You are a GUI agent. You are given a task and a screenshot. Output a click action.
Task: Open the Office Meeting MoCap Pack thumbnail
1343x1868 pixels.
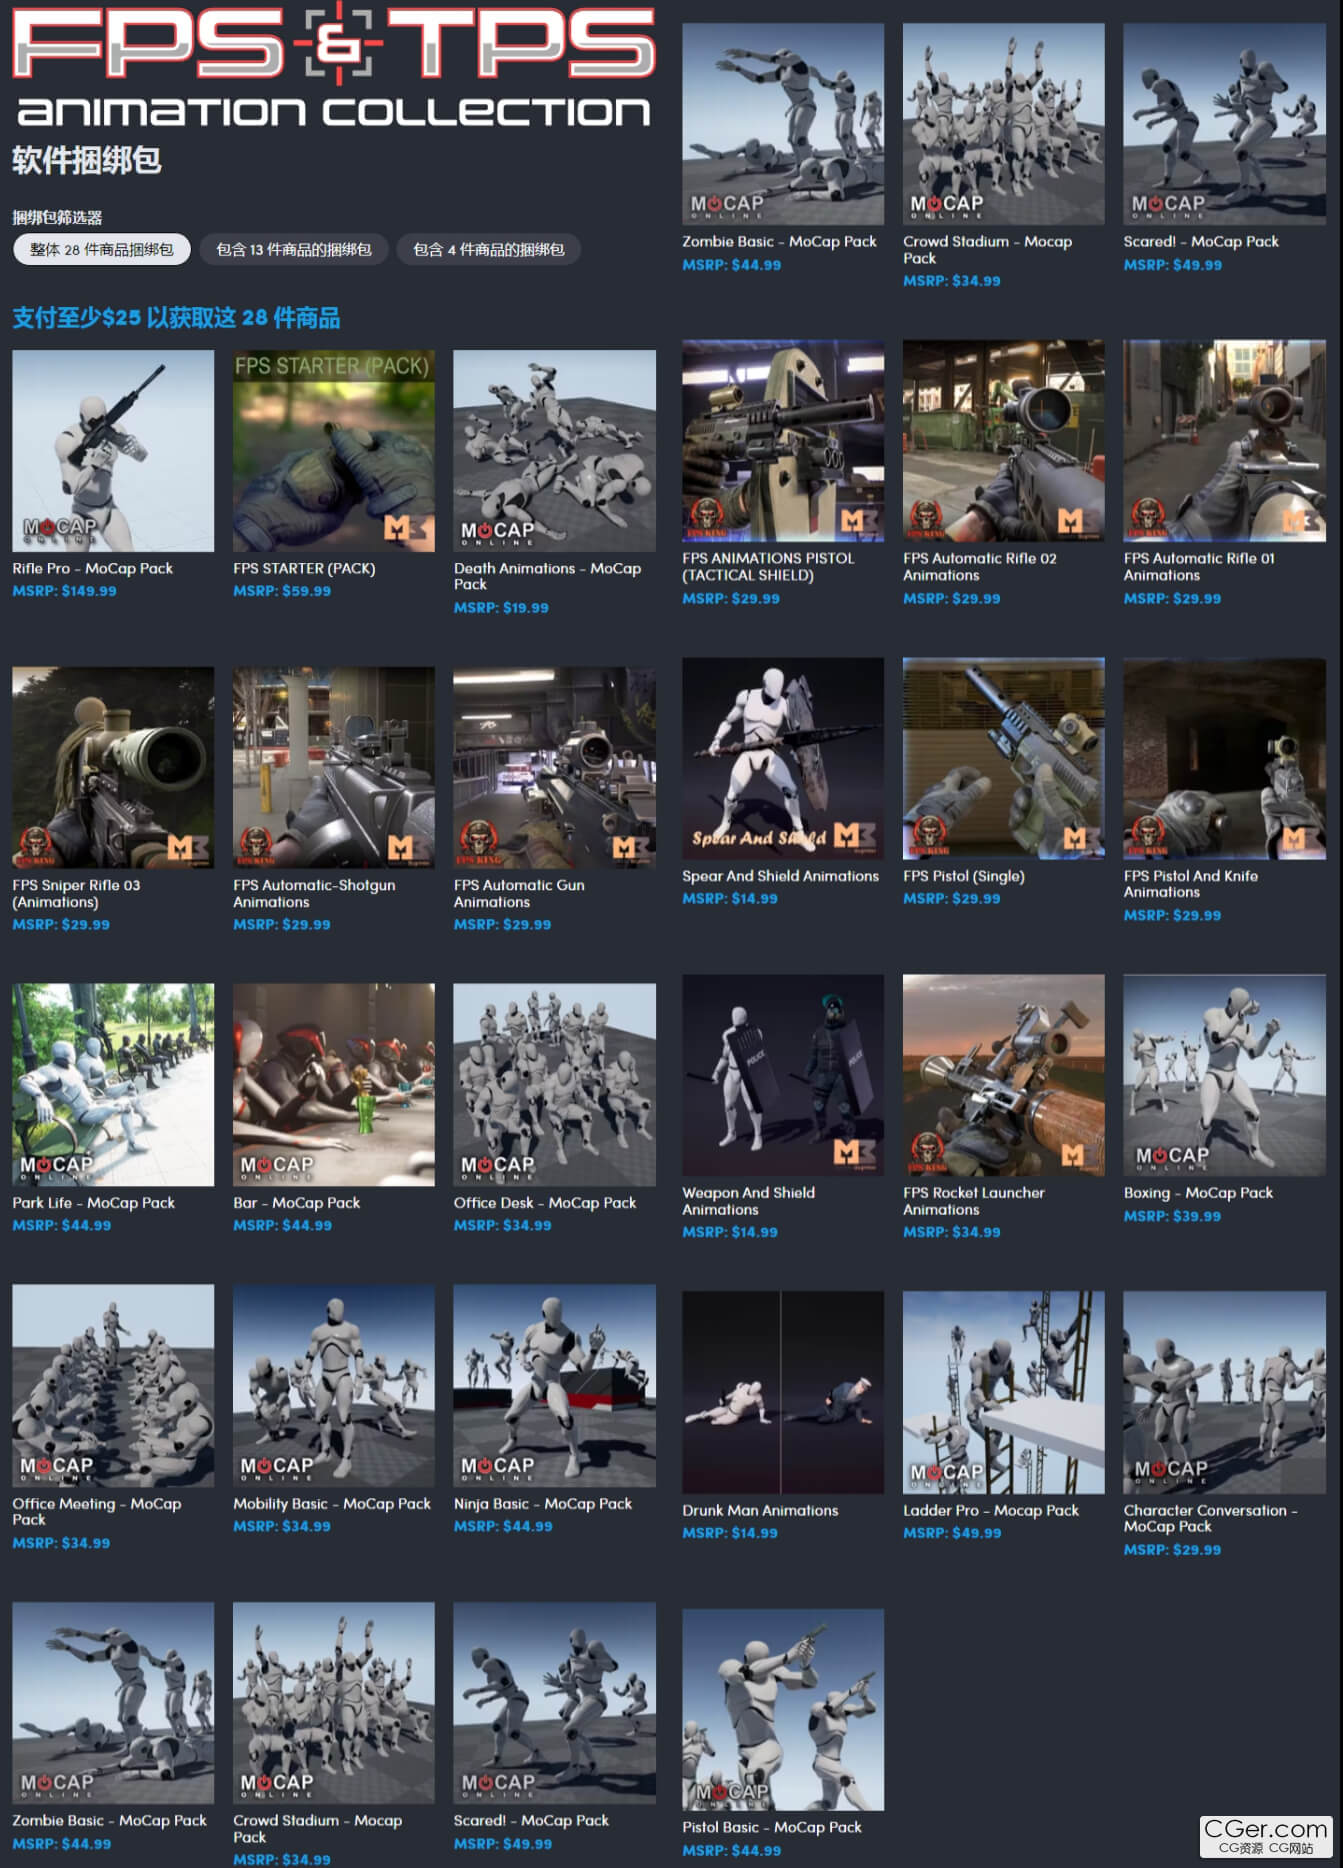point(113,1385)
